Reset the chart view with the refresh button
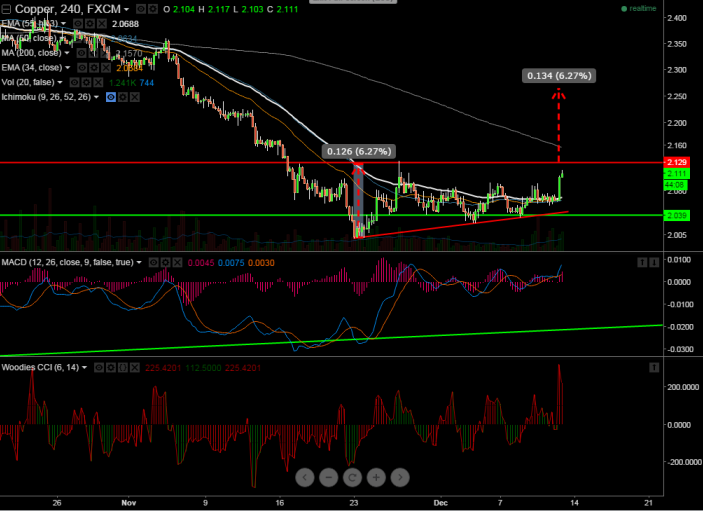This screenshot has width=703, height=511. click(351, 476)
